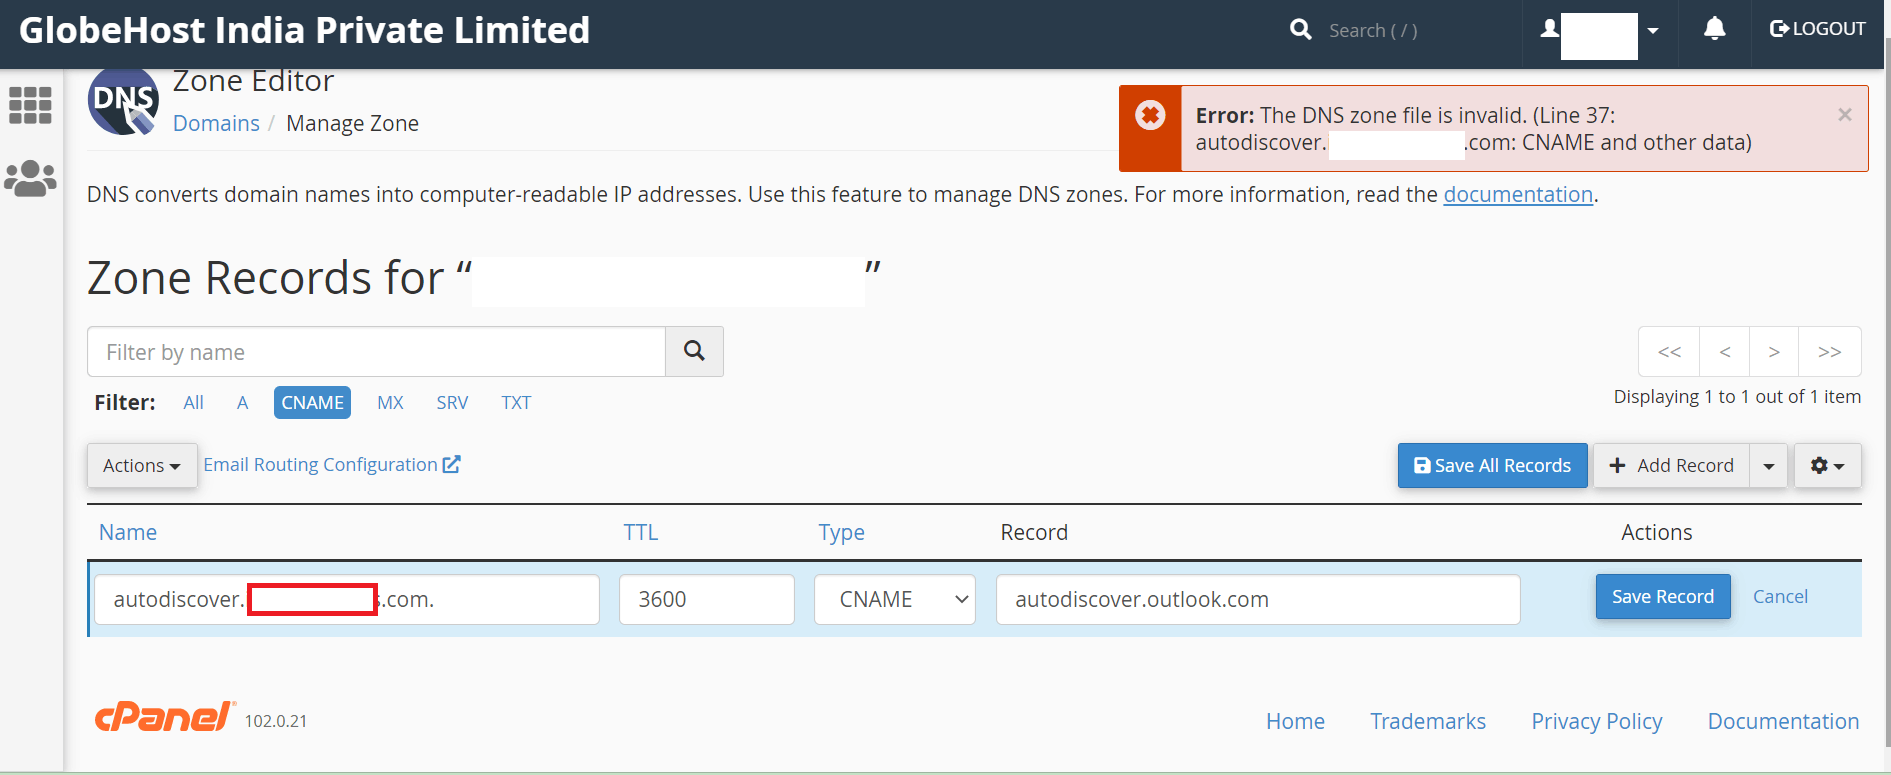Show all record types filter
This screenshot has height=775, width=1891.
[193, 403]
